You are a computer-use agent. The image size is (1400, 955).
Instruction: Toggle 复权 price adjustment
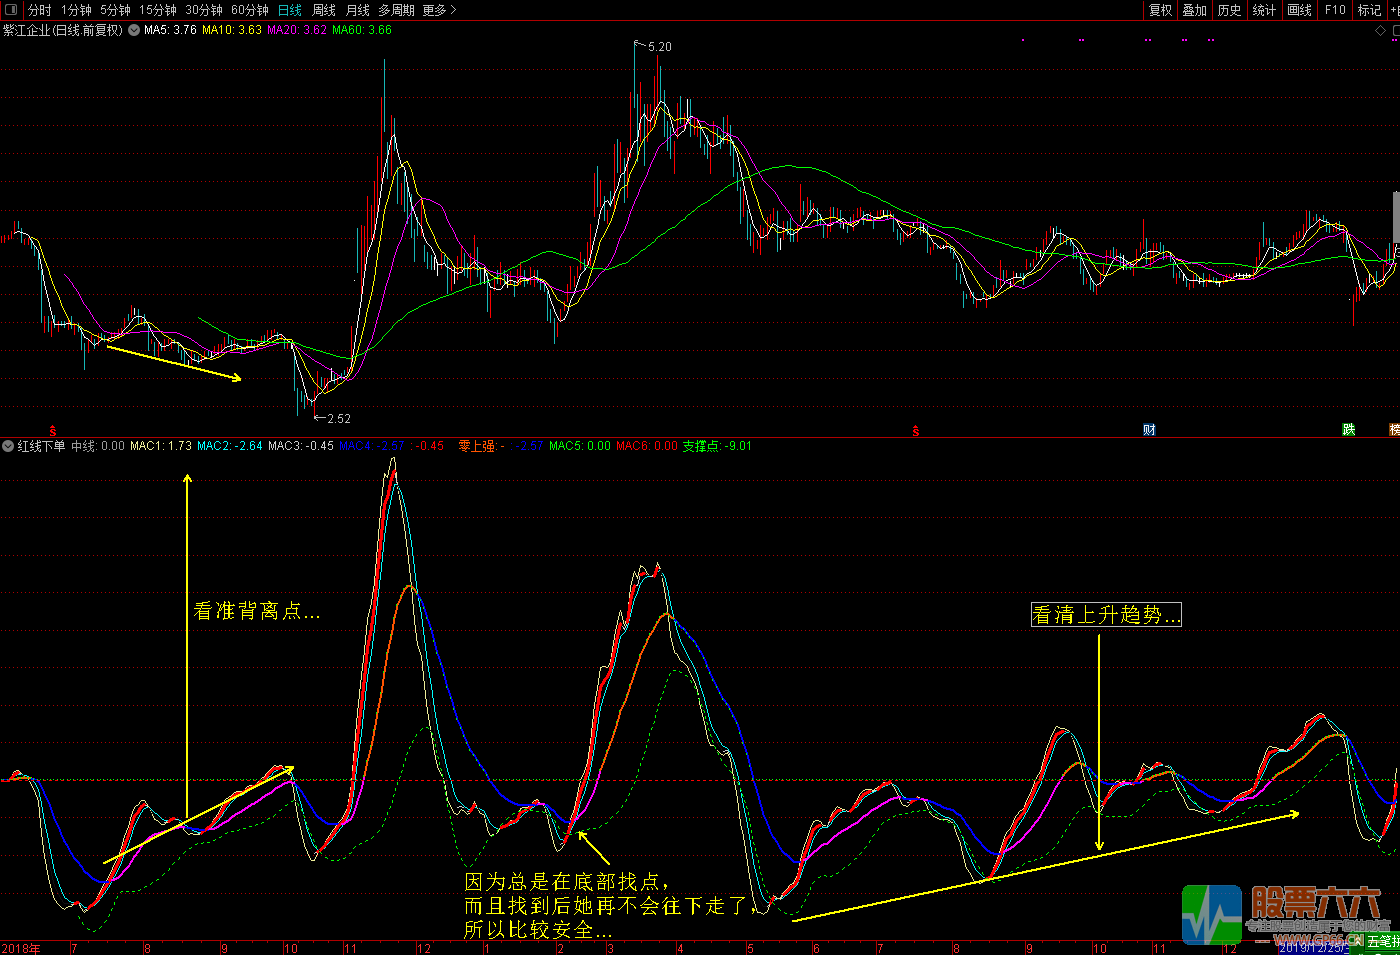pos(1160,10)
